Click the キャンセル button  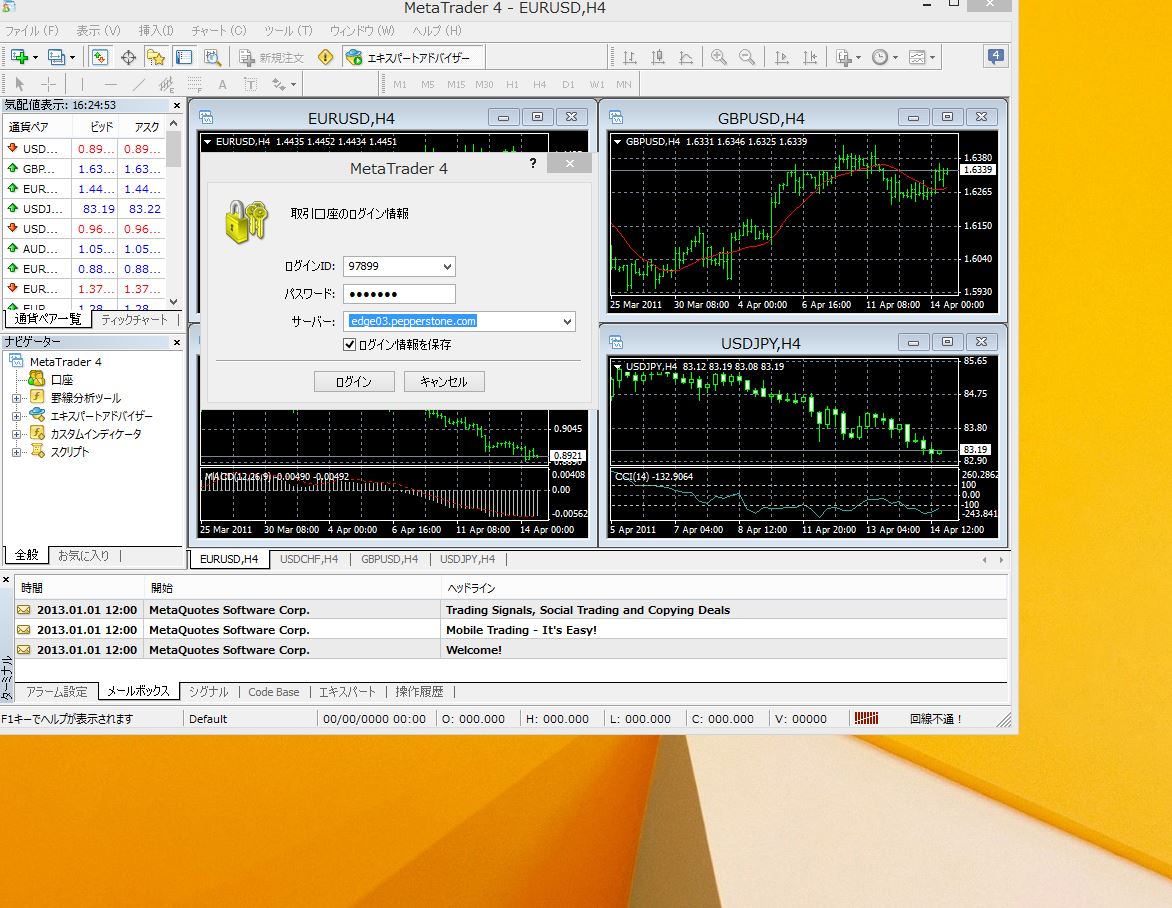444,382
